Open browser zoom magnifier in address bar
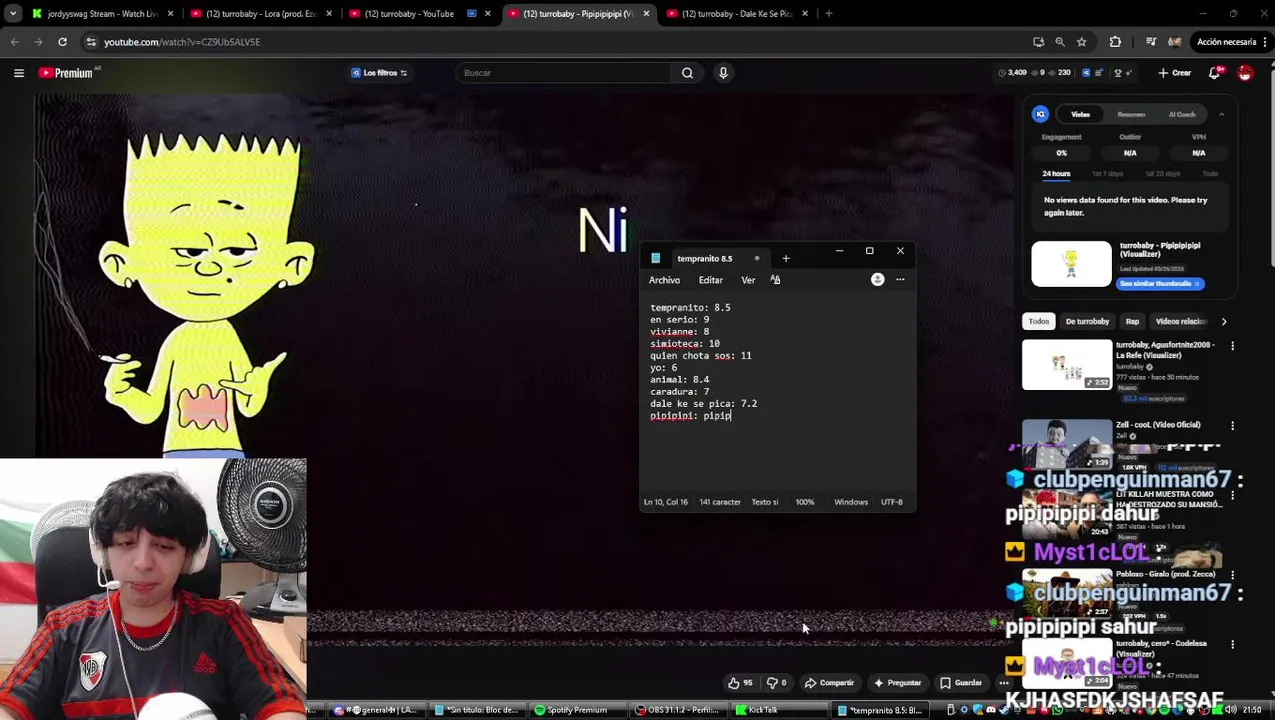The image size is (1275, 720). pyautogui.click(x=1060, y=42)
